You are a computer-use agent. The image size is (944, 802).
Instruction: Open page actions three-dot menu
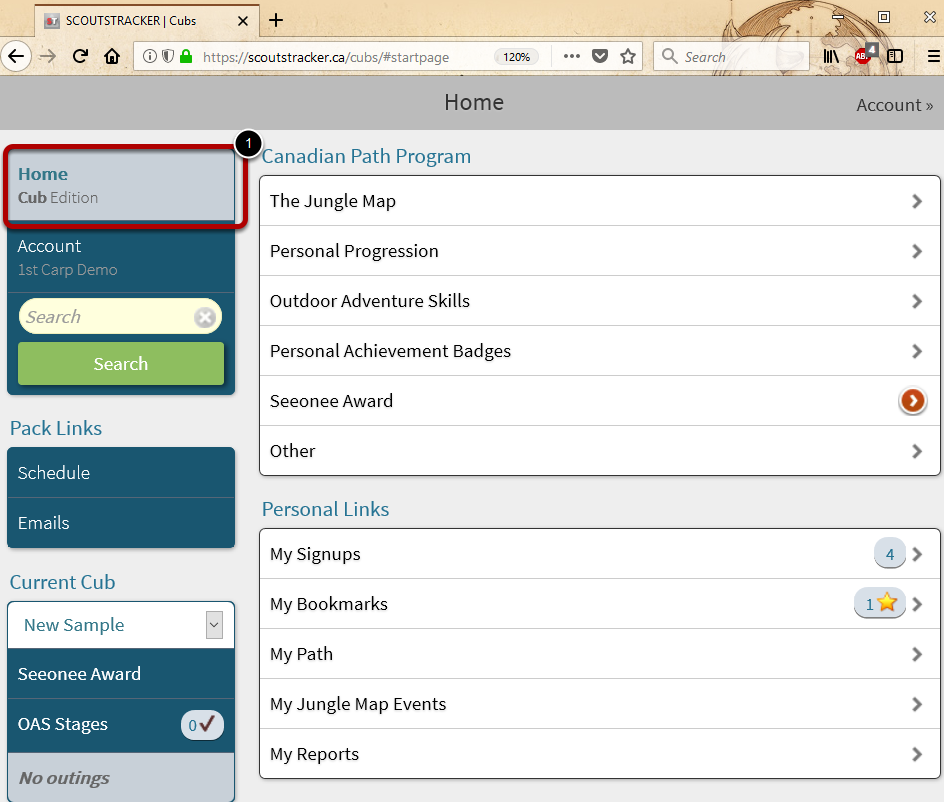point(571,57)
